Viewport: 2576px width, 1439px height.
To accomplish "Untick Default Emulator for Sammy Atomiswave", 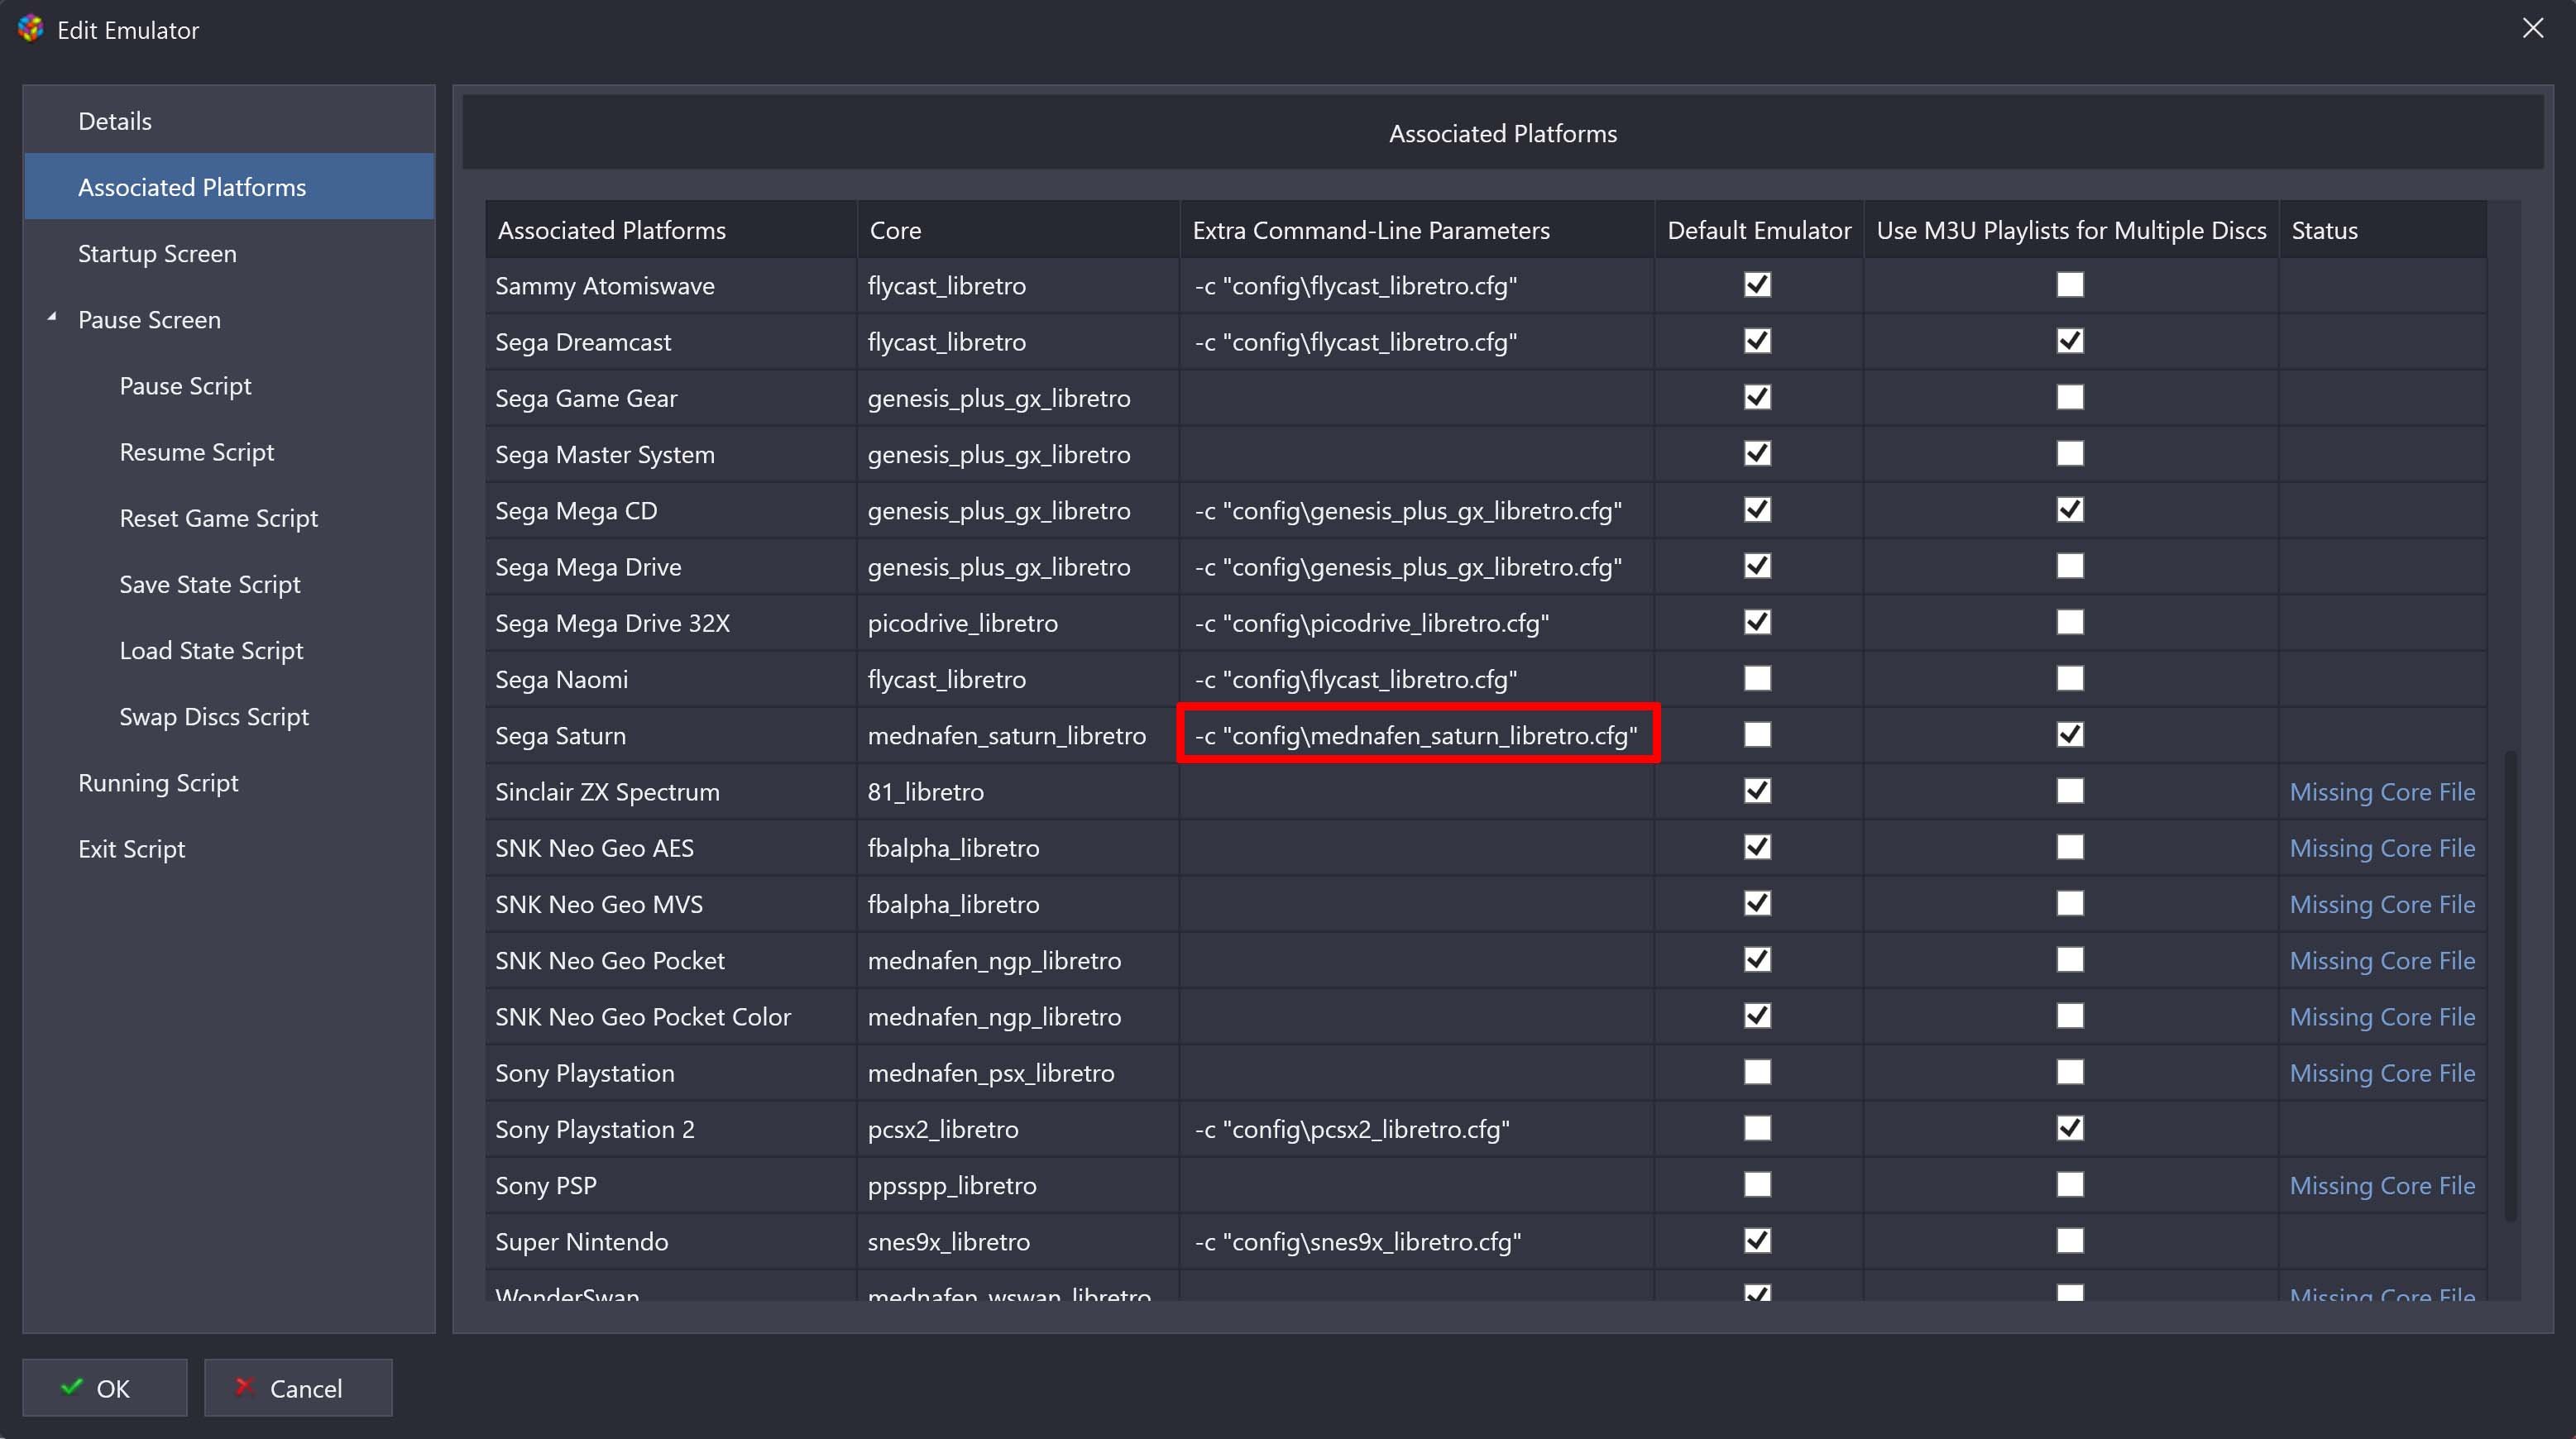I will pos(1757,285).
